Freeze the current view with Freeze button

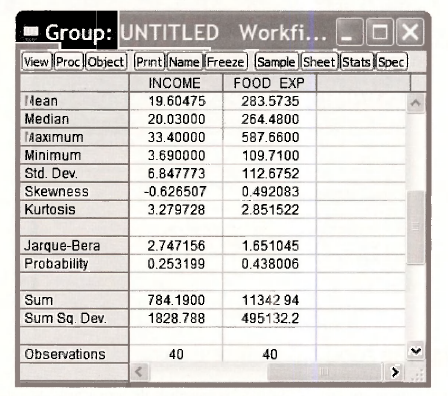[x=226, y=62]
